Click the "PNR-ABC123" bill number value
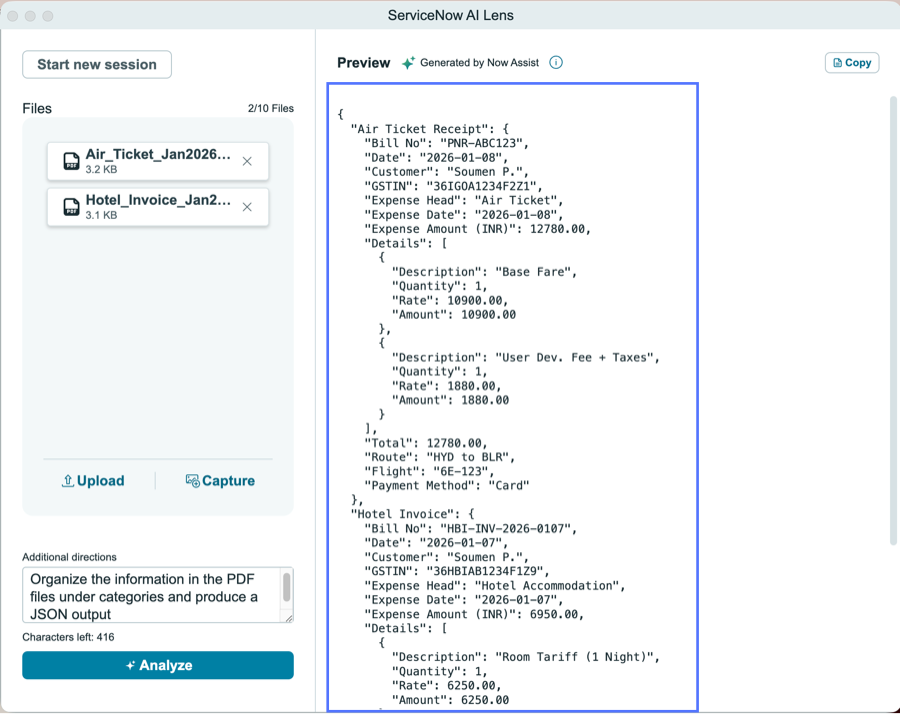900x714 pixels. point(482,143)
